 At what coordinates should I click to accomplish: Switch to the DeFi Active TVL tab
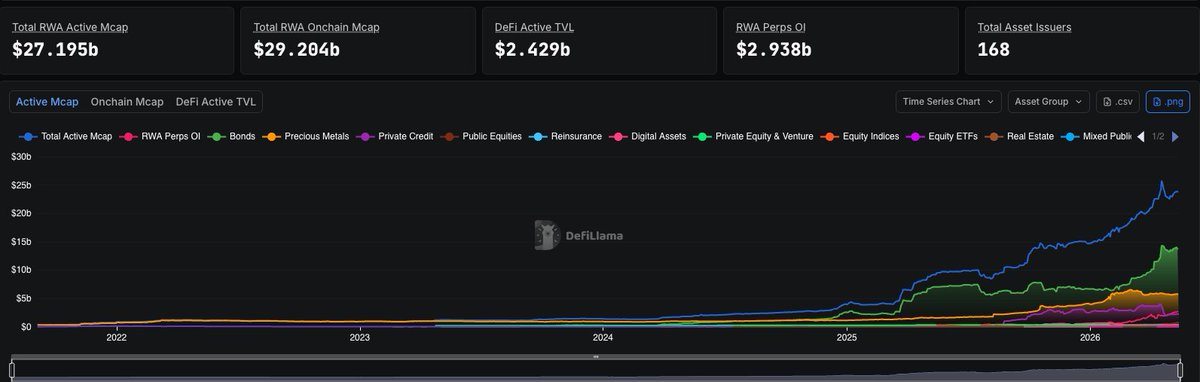(x=215, y=102)
